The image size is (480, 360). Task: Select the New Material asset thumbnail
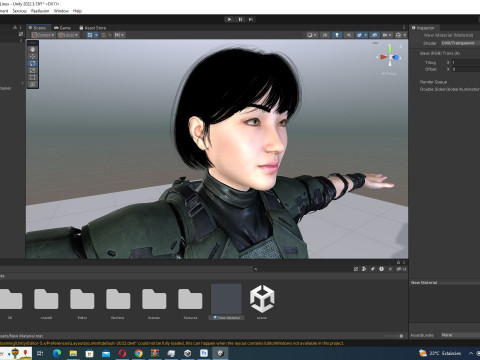click(x=226, y=299)
